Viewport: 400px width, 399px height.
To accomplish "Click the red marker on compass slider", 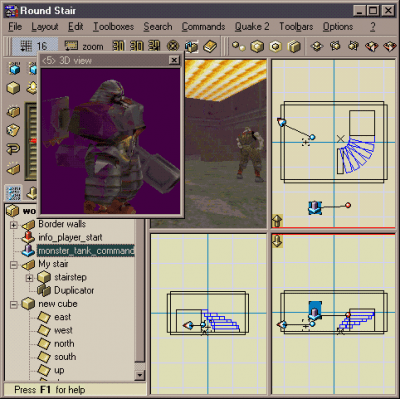I will pyautogui.click(x=33, y=141).
